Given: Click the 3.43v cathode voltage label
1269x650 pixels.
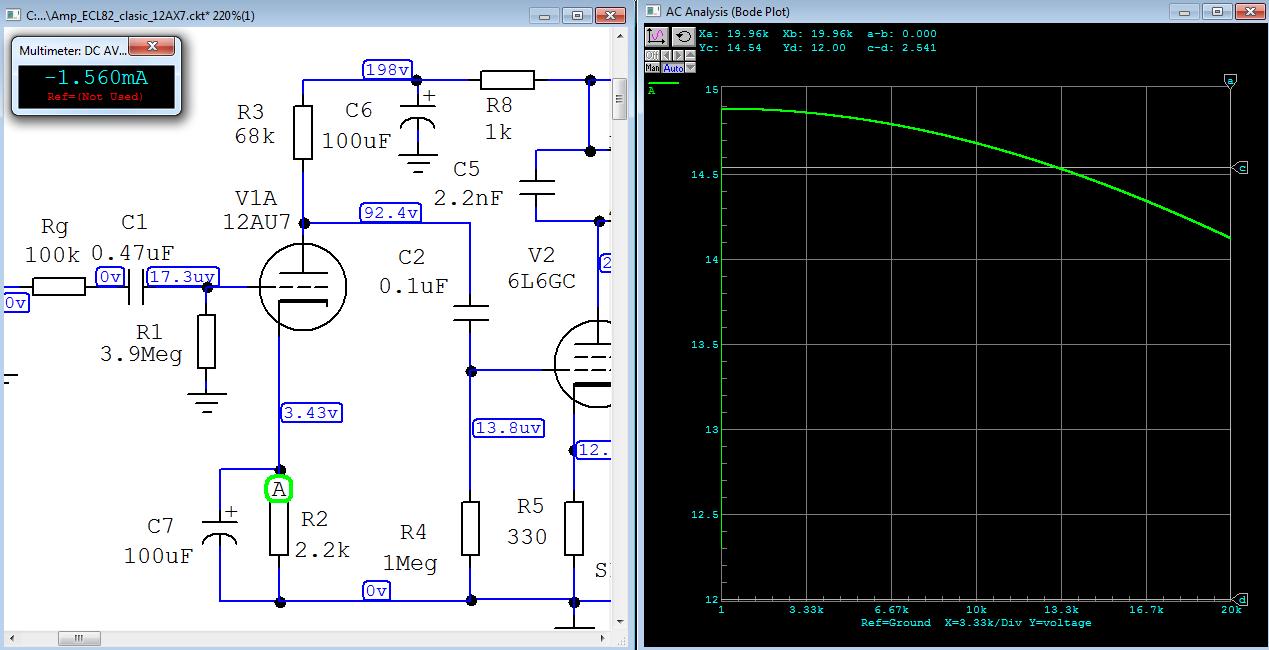Looking at the screenshot, I should (x=312, y=412).
